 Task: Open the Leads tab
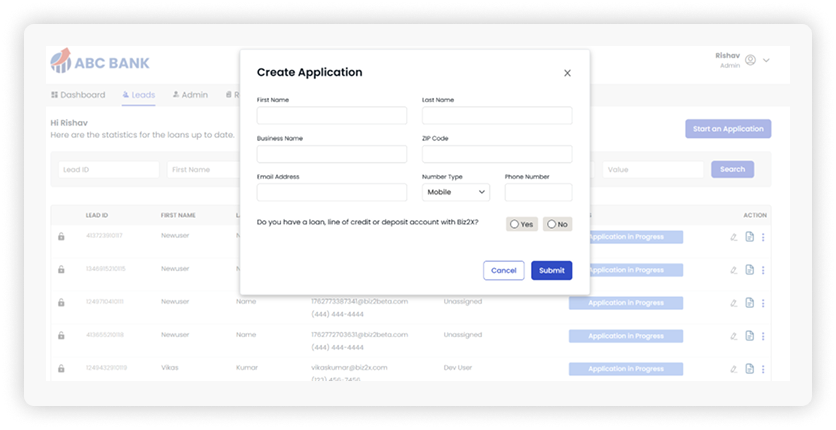138,95
